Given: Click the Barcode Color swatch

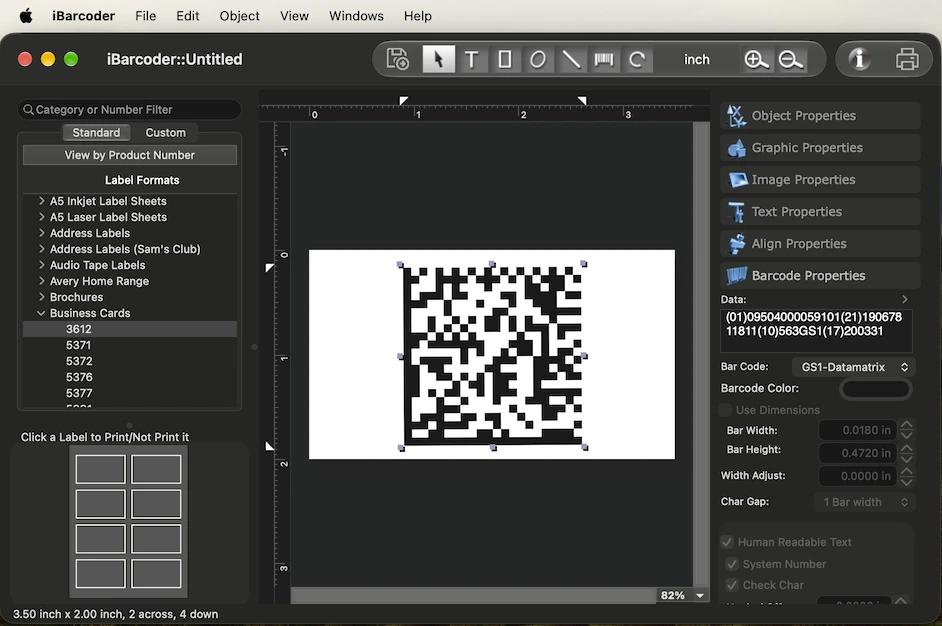Looking at the screenshot, I should click(x=876, y=389).
